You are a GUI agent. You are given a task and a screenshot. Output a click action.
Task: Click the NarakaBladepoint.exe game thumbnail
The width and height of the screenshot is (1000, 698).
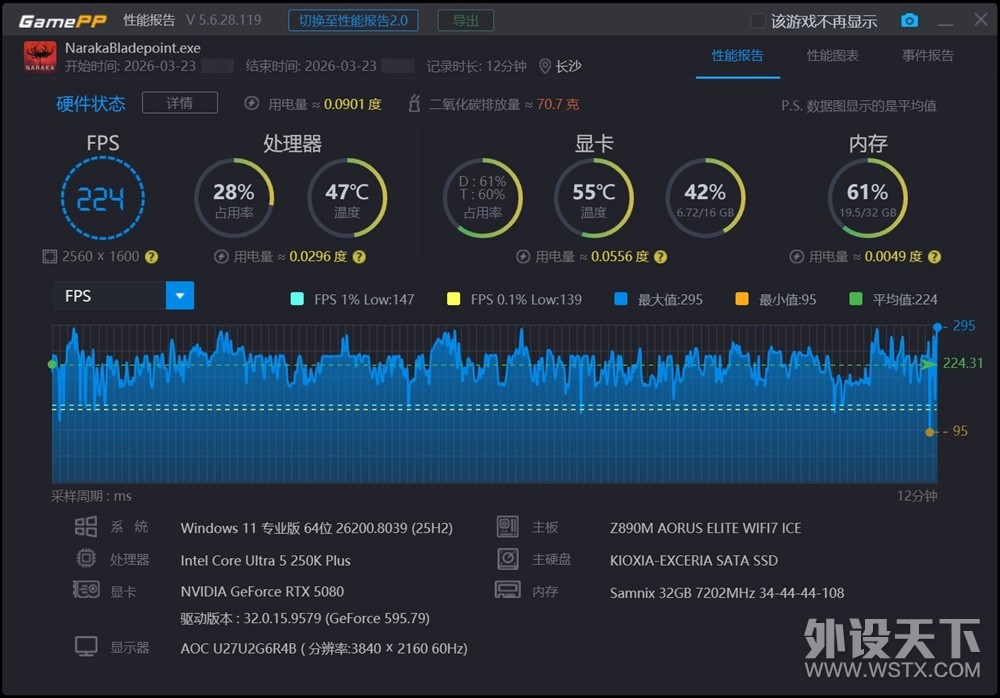pyautogui.click(x=39, y=57)
